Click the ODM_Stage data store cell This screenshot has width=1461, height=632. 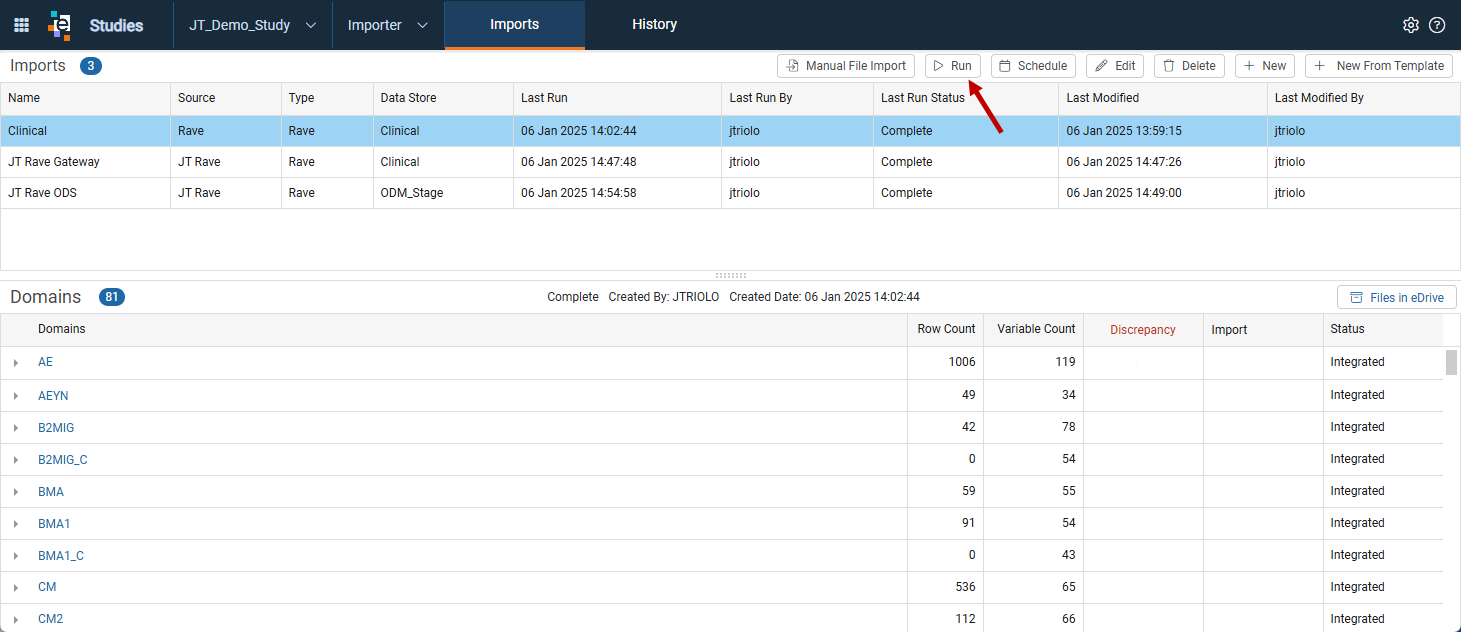pyautogui.click(x=443, y=193)
